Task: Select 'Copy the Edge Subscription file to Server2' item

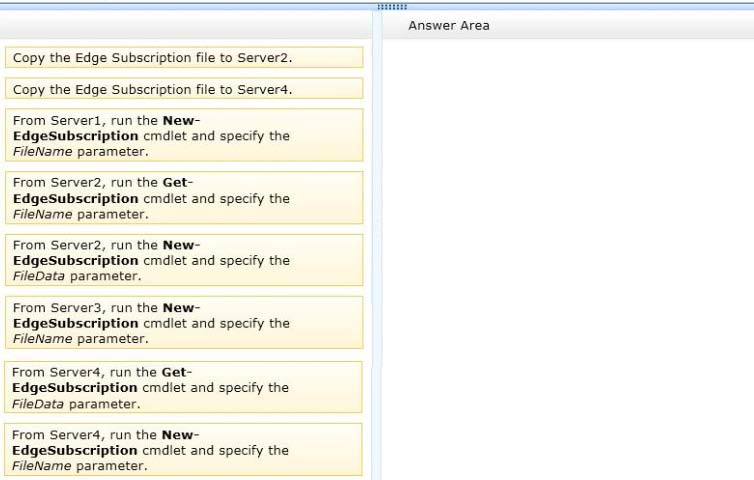Action: (x=184, y=58)
